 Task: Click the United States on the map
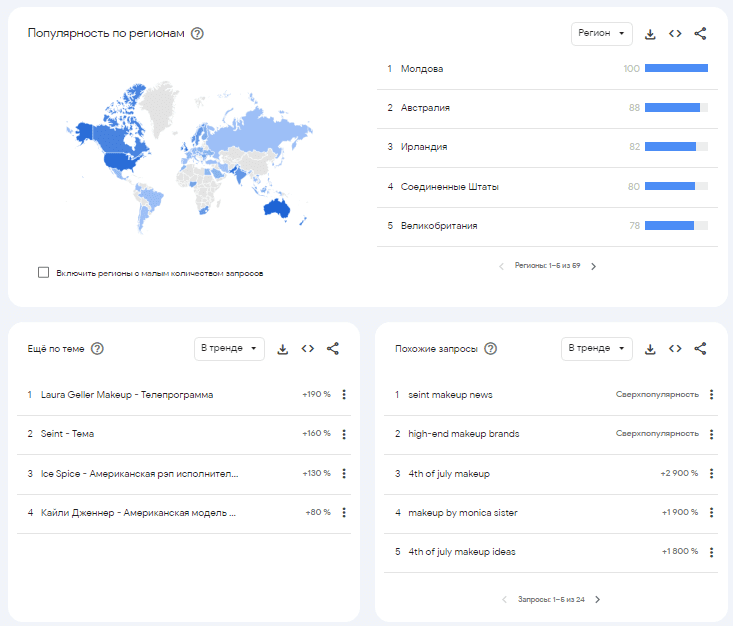tap(122, 161)
